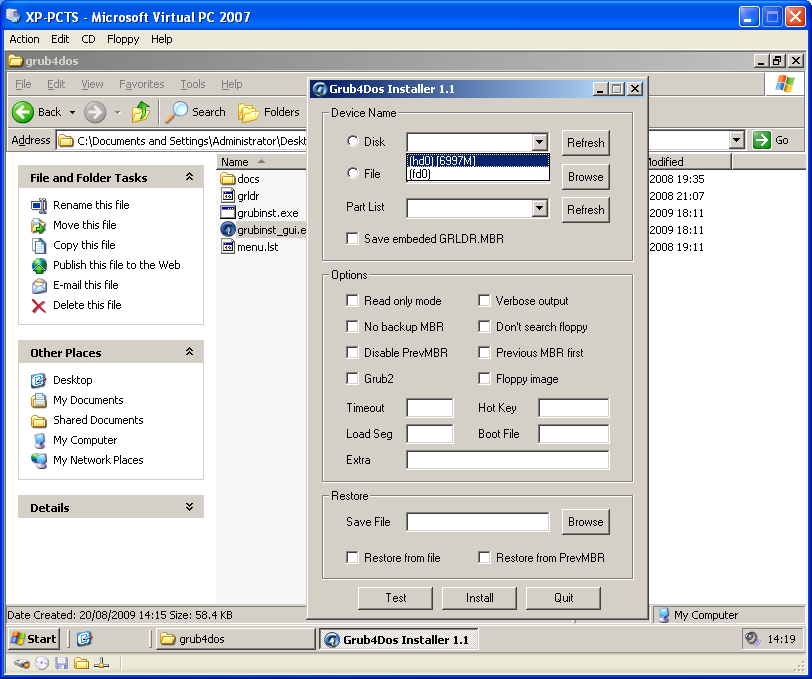Go up one folder level
This screenshot has height=679, width=812.
[x=141, y=112]
